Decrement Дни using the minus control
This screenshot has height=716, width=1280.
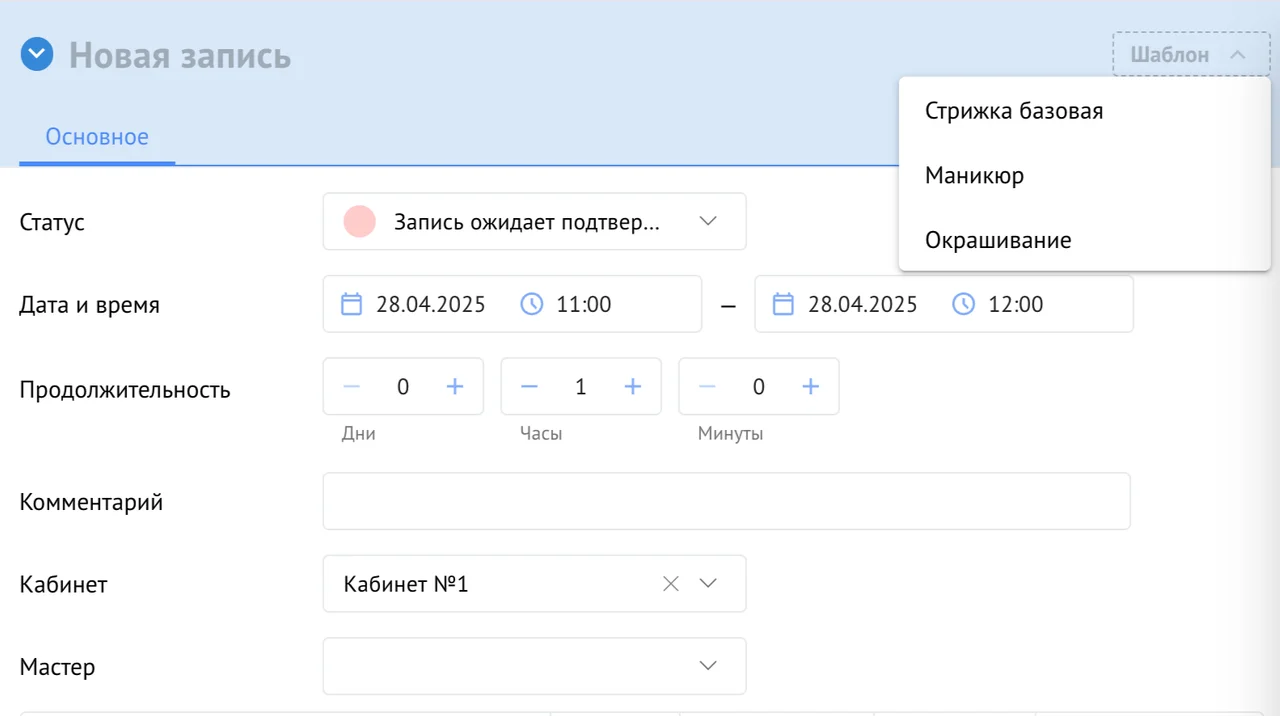coord(351,386)
